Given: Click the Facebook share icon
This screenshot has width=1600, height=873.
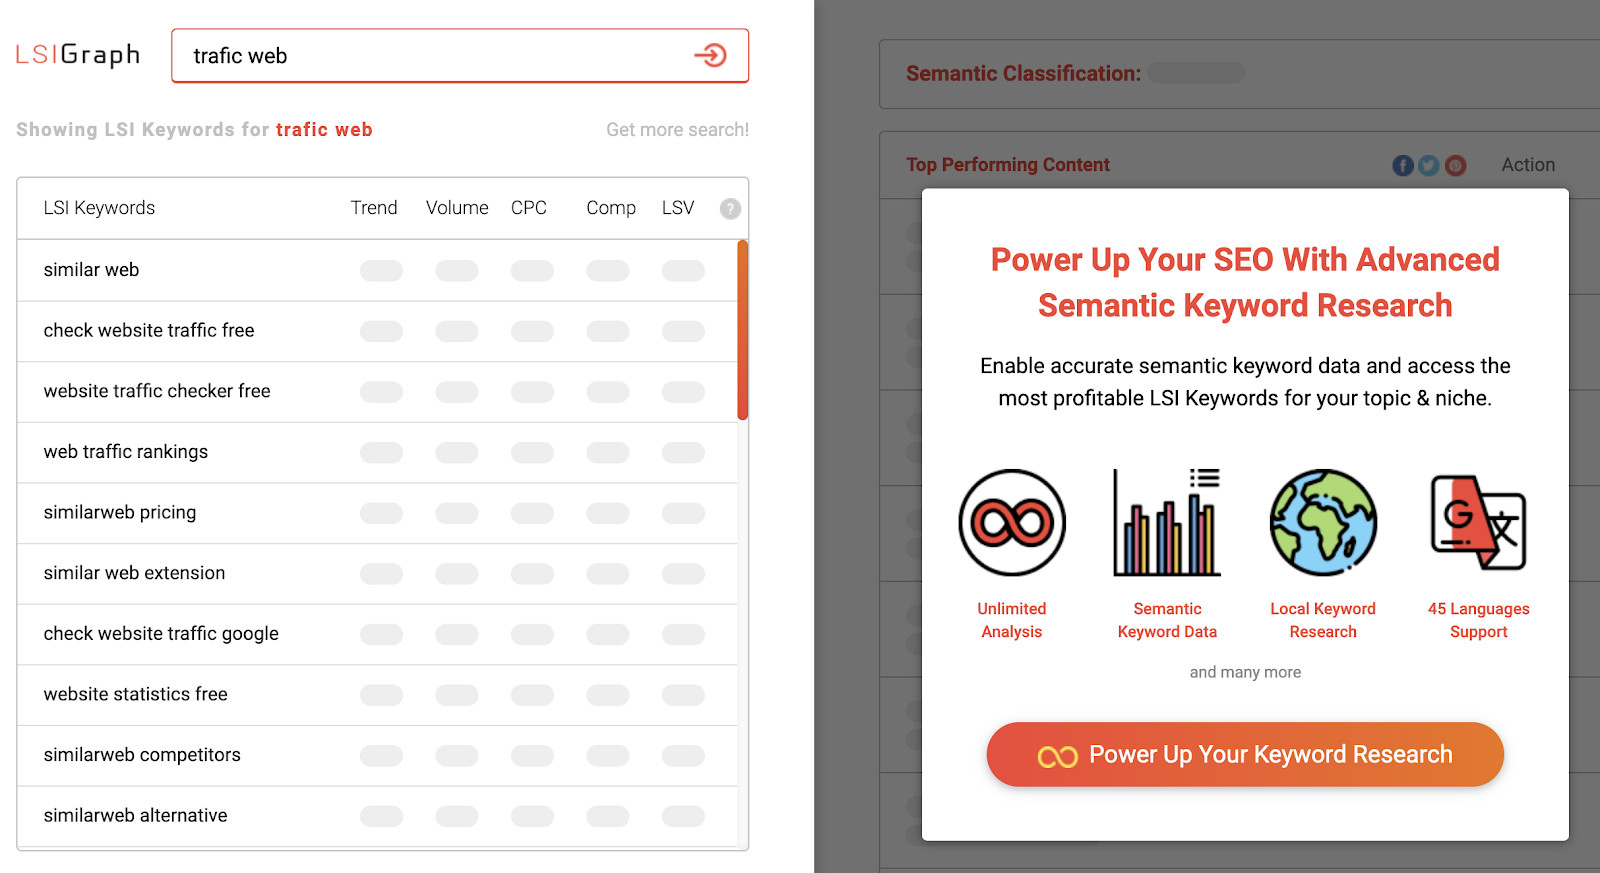Looking at the screenshot, I should (x=1403, y=165).
